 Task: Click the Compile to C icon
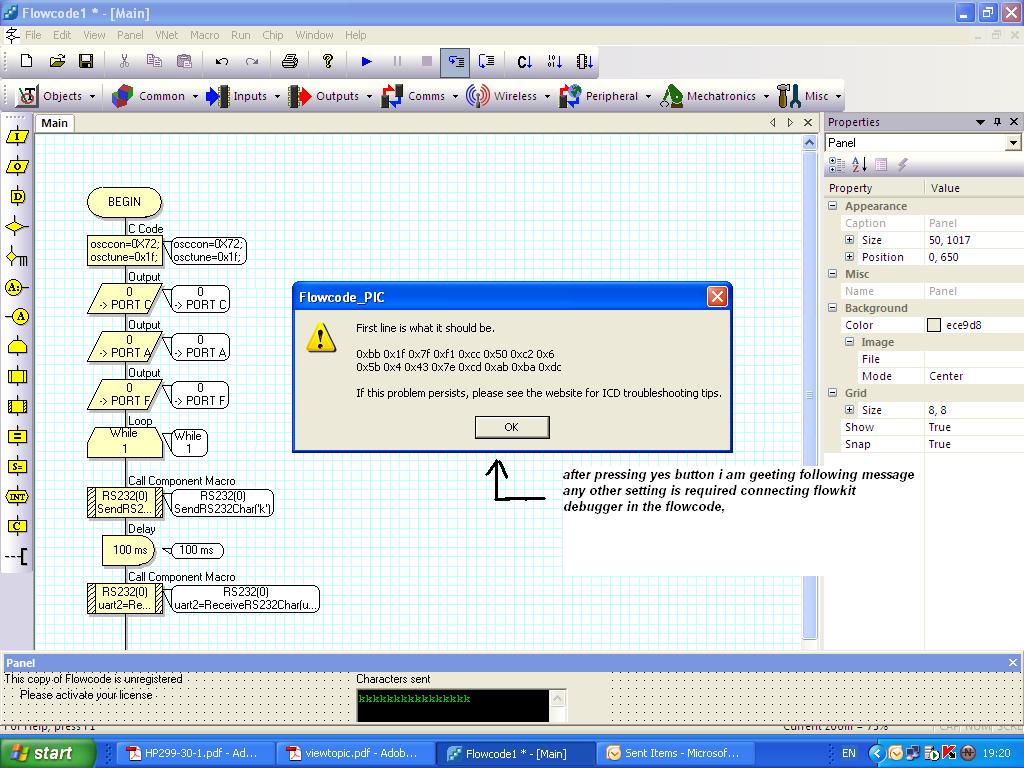point(524,61)
